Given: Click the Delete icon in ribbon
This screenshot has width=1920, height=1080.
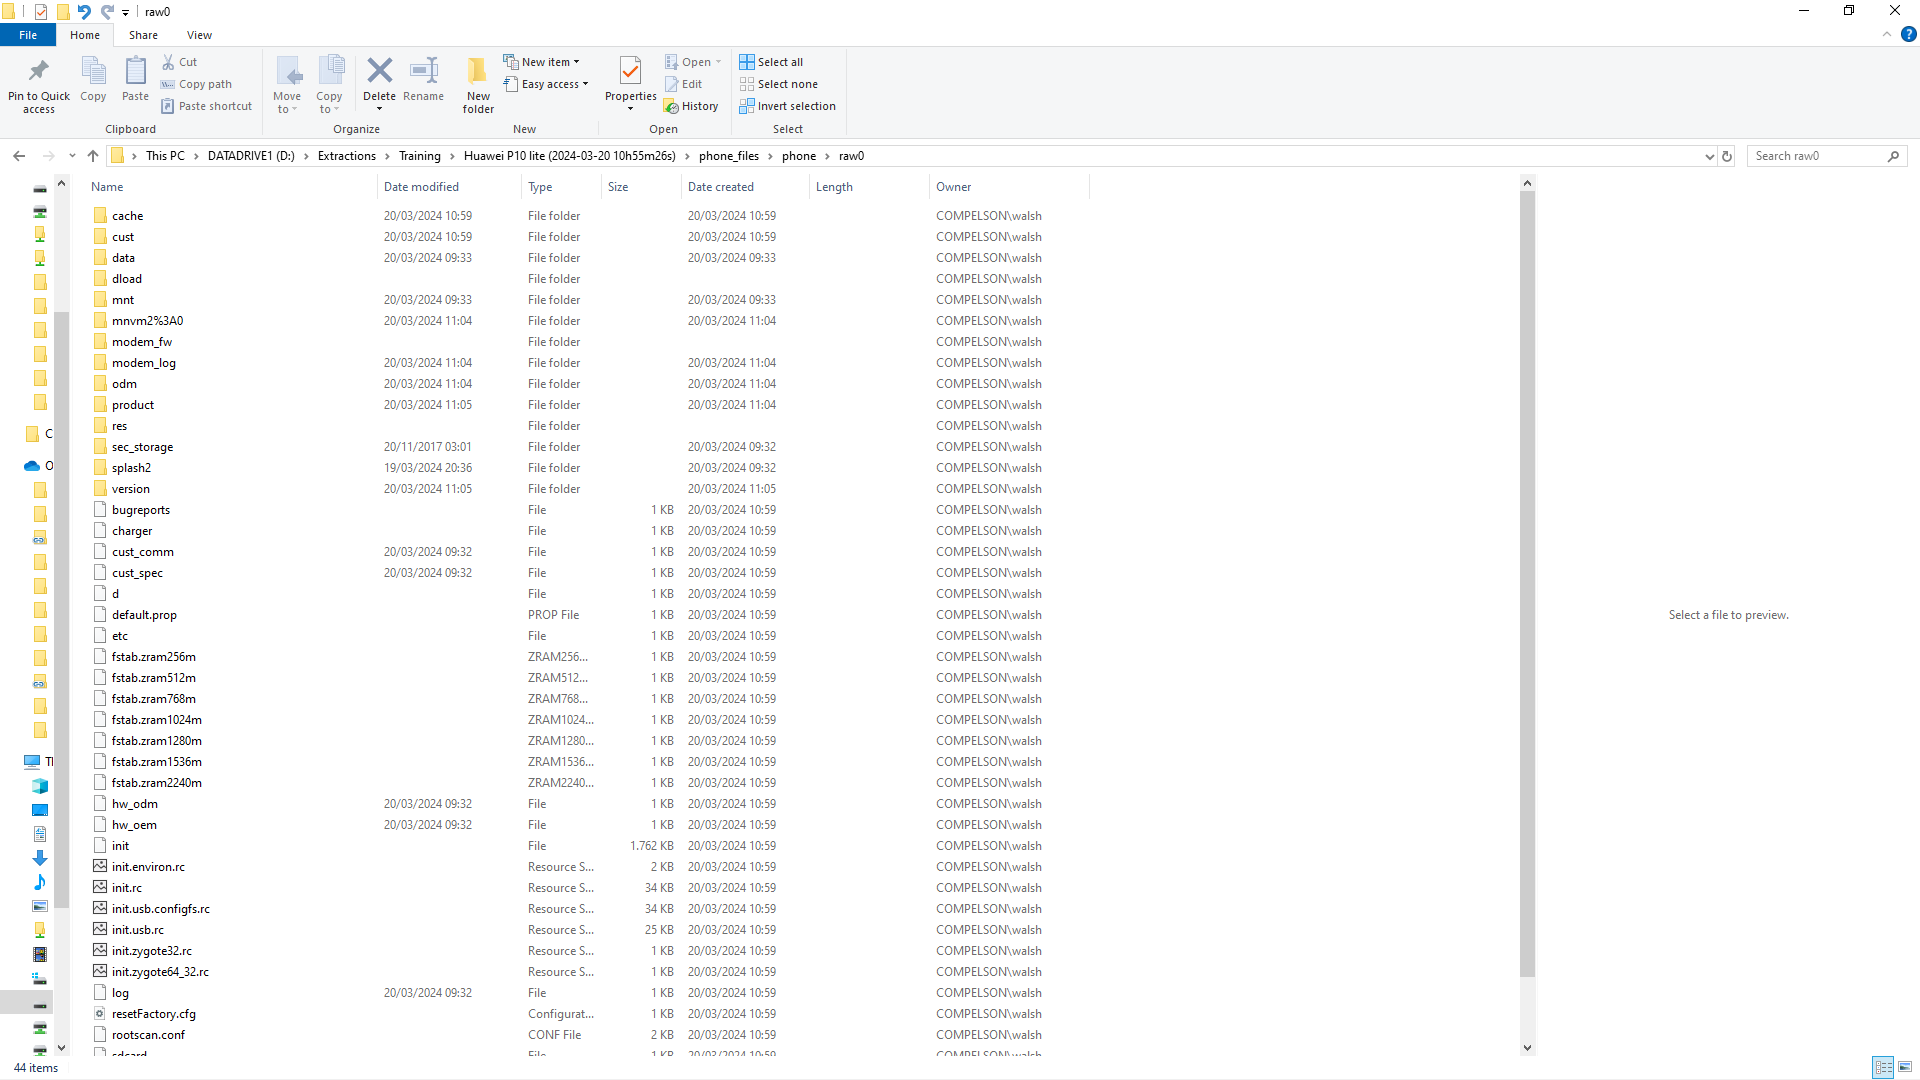Looking at the screenshot, I should (x=379, y=71).
